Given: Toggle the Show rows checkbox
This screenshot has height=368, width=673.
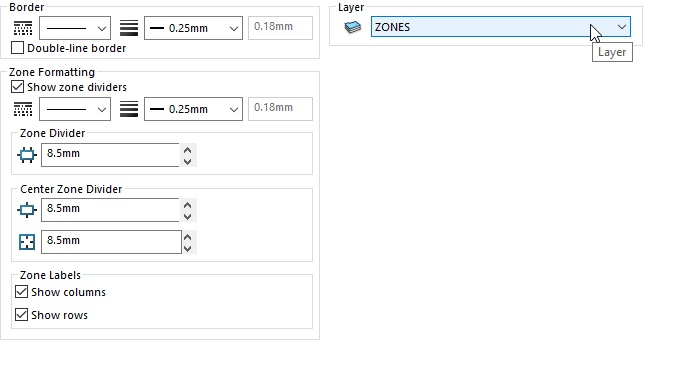Looking at the screenshot, I should coord(21,315).
